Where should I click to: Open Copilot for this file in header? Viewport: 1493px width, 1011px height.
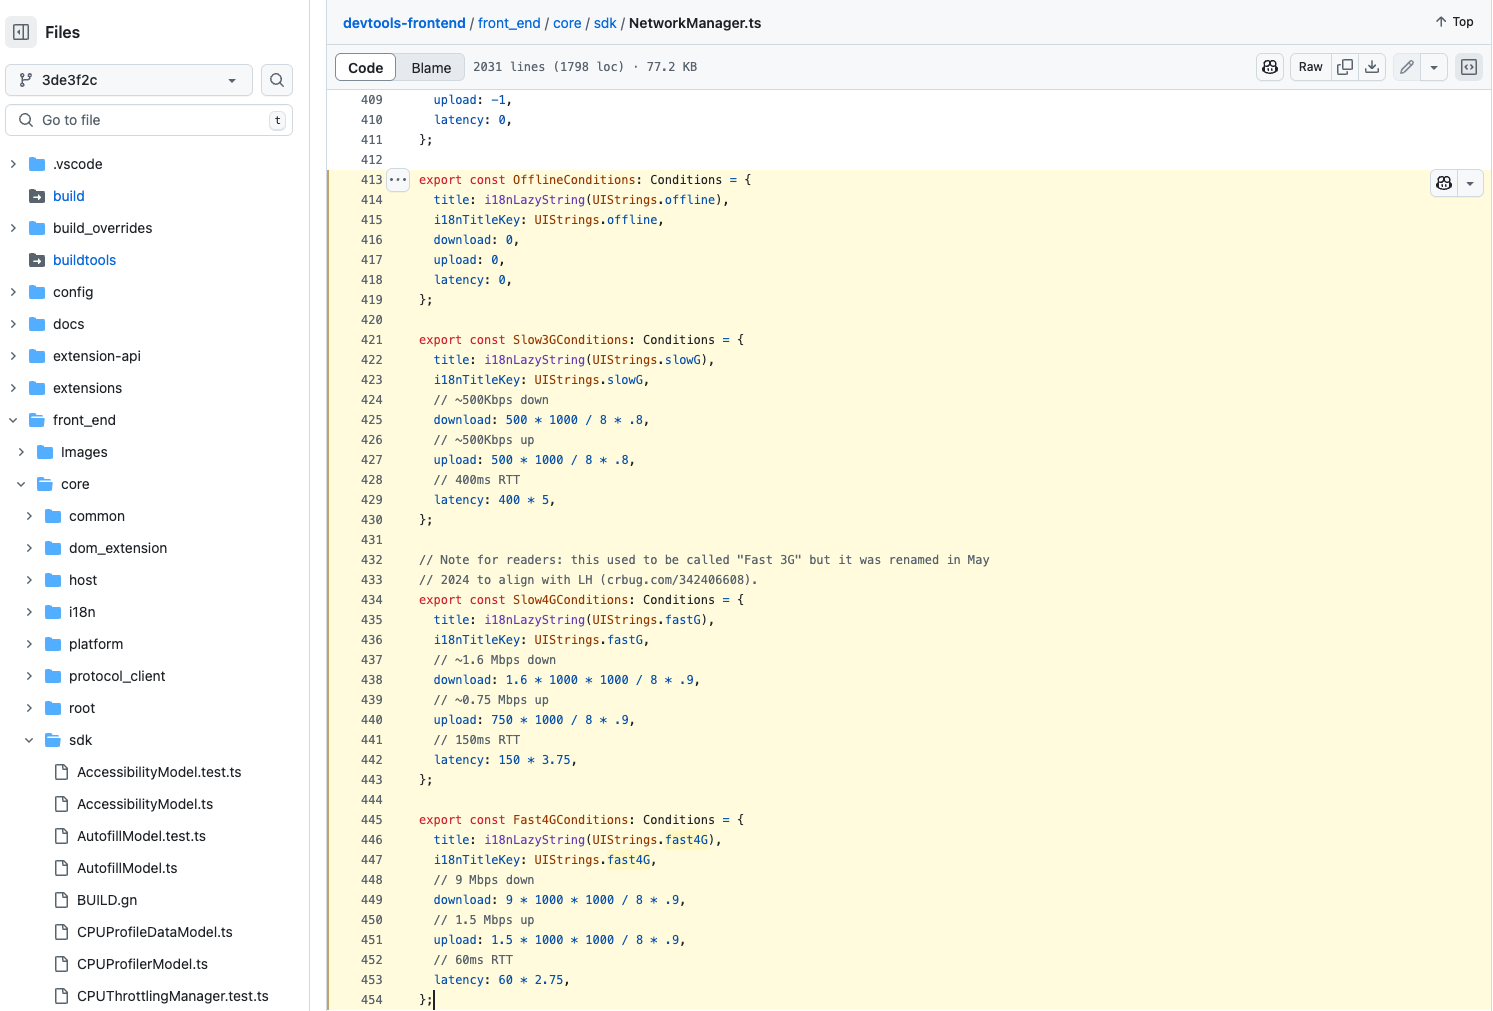(x=1270, y=67)
